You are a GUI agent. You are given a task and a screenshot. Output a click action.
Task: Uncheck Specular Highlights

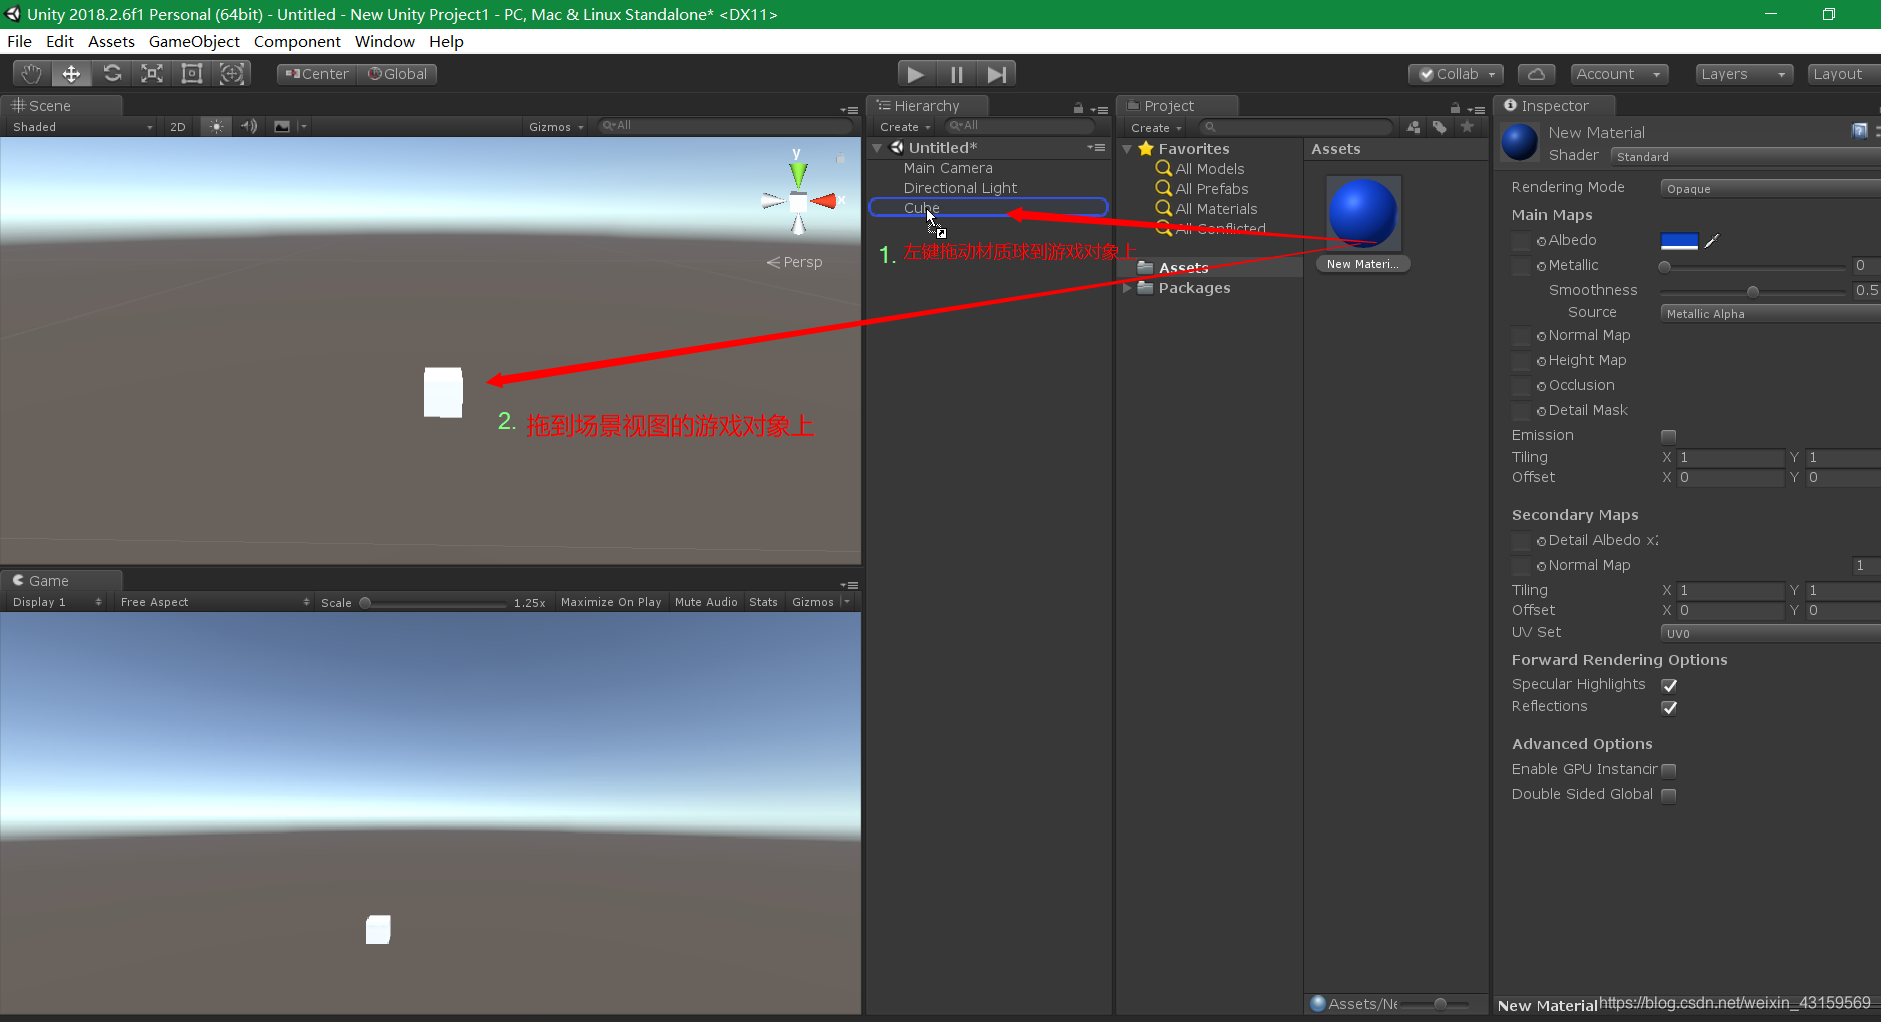click(x=1668, y=685)
